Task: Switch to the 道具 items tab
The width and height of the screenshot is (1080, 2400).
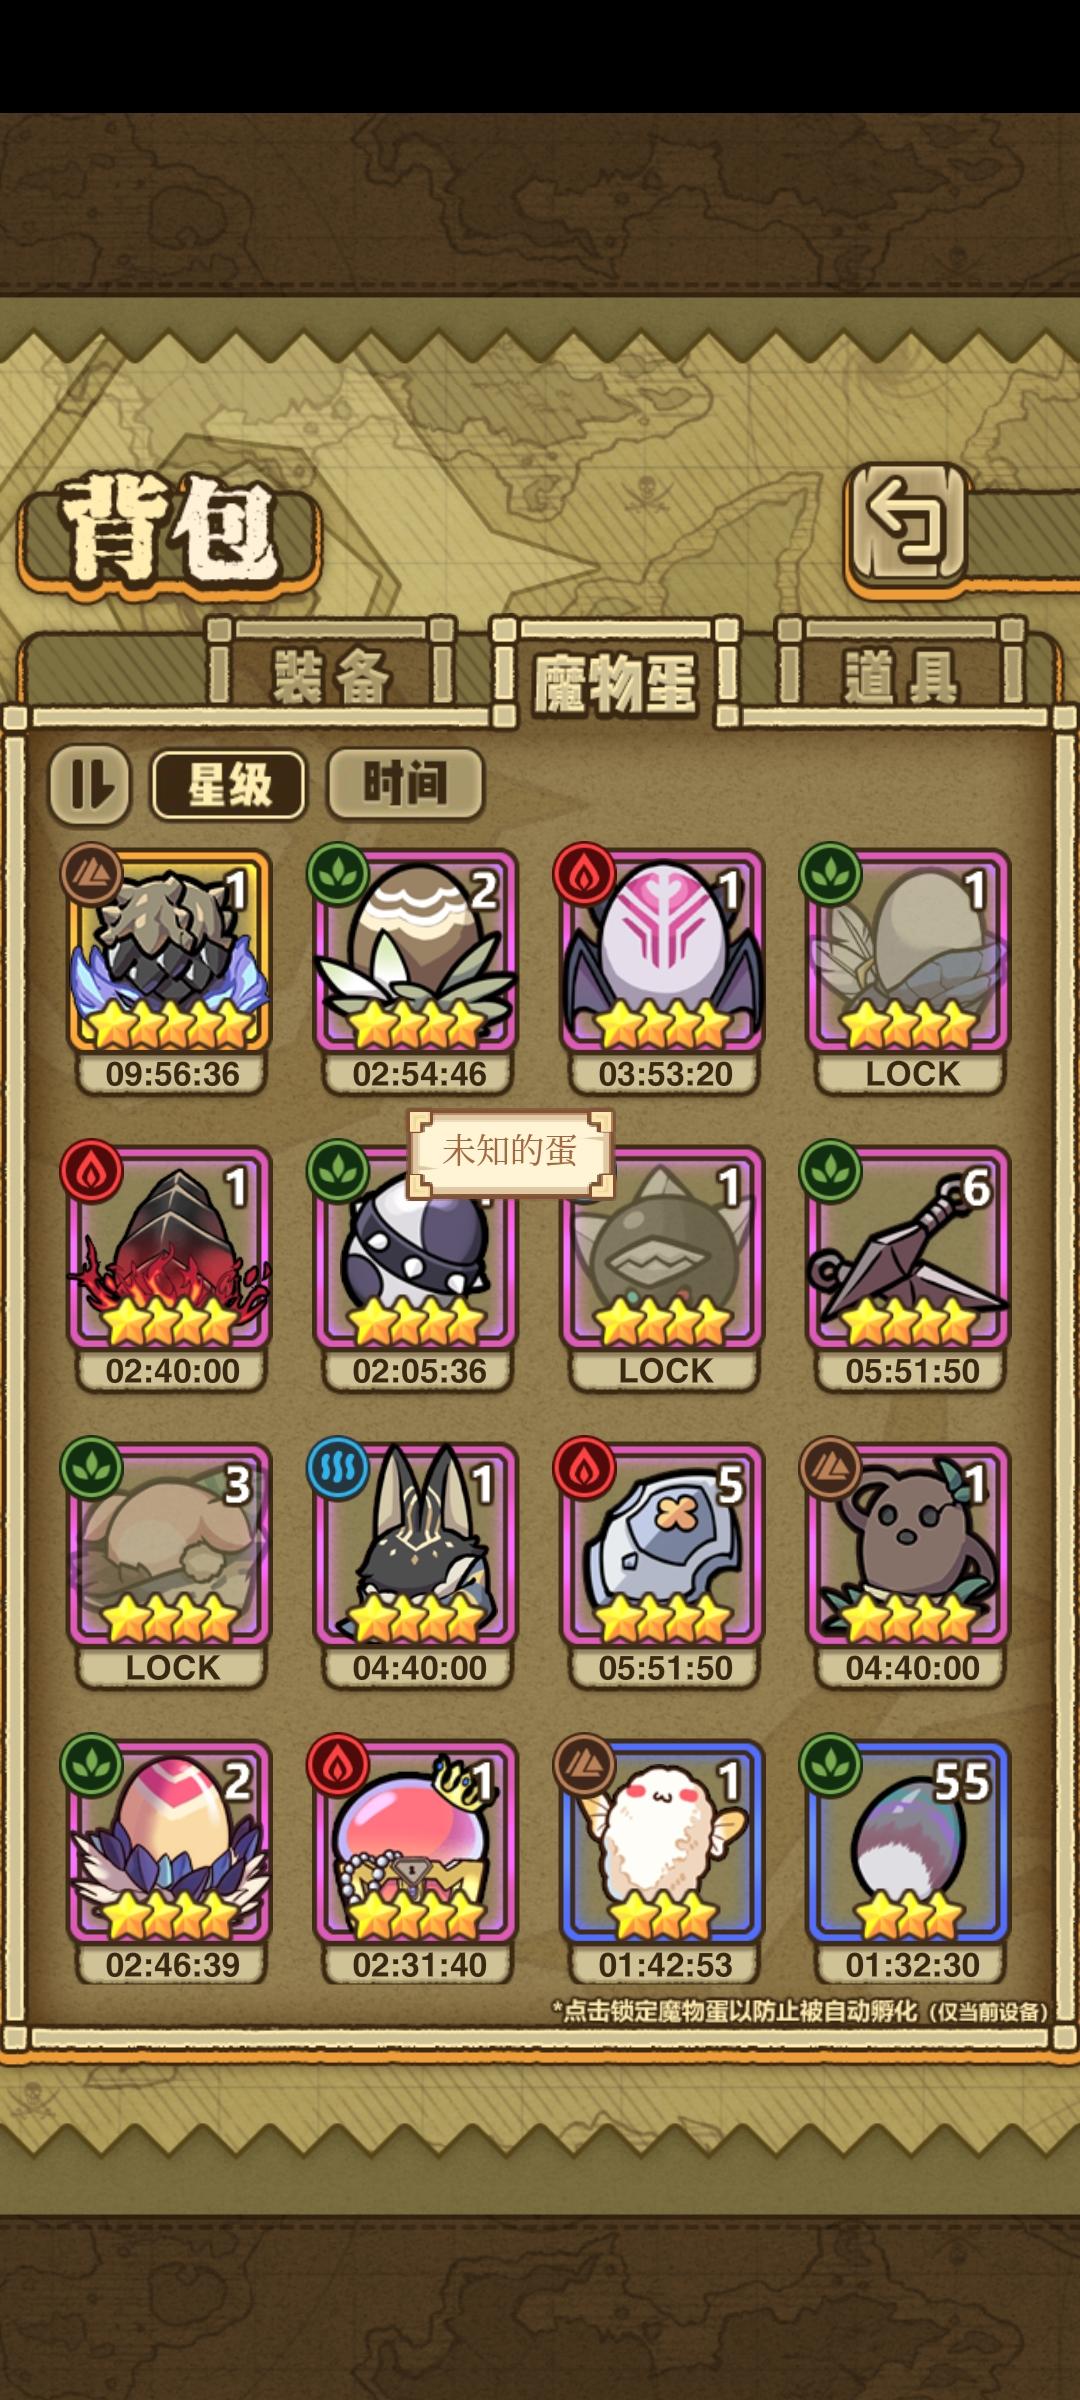Action: tap(902, 675)
